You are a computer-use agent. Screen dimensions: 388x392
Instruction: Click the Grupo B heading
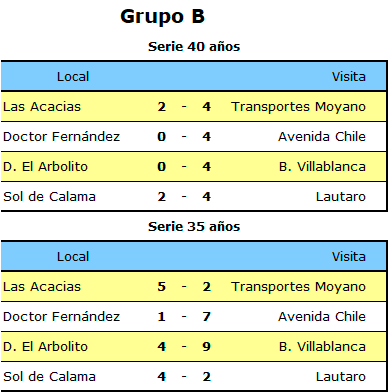(x=162, y=17)
